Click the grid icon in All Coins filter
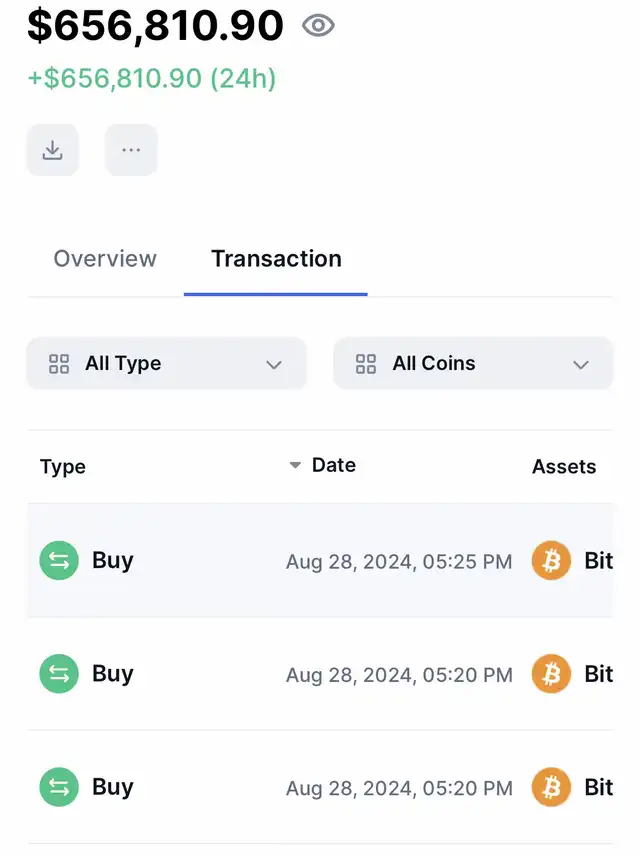The height and width of the screenshot is (856, 640). coord(366,364)
